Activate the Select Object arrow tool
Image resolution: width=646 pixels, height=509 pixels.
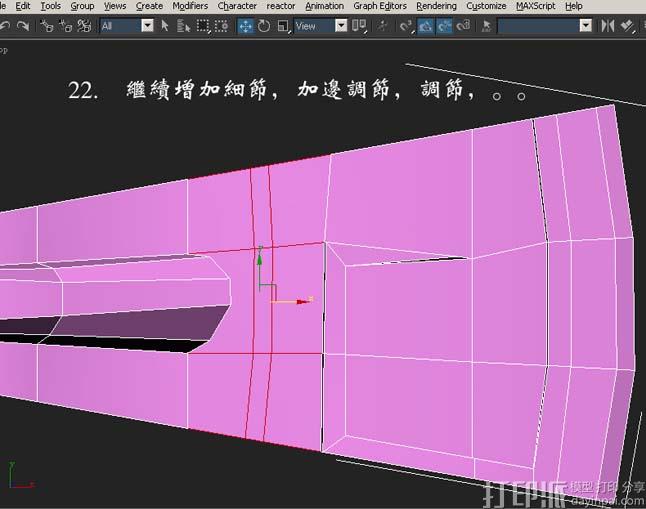[167, 26]
